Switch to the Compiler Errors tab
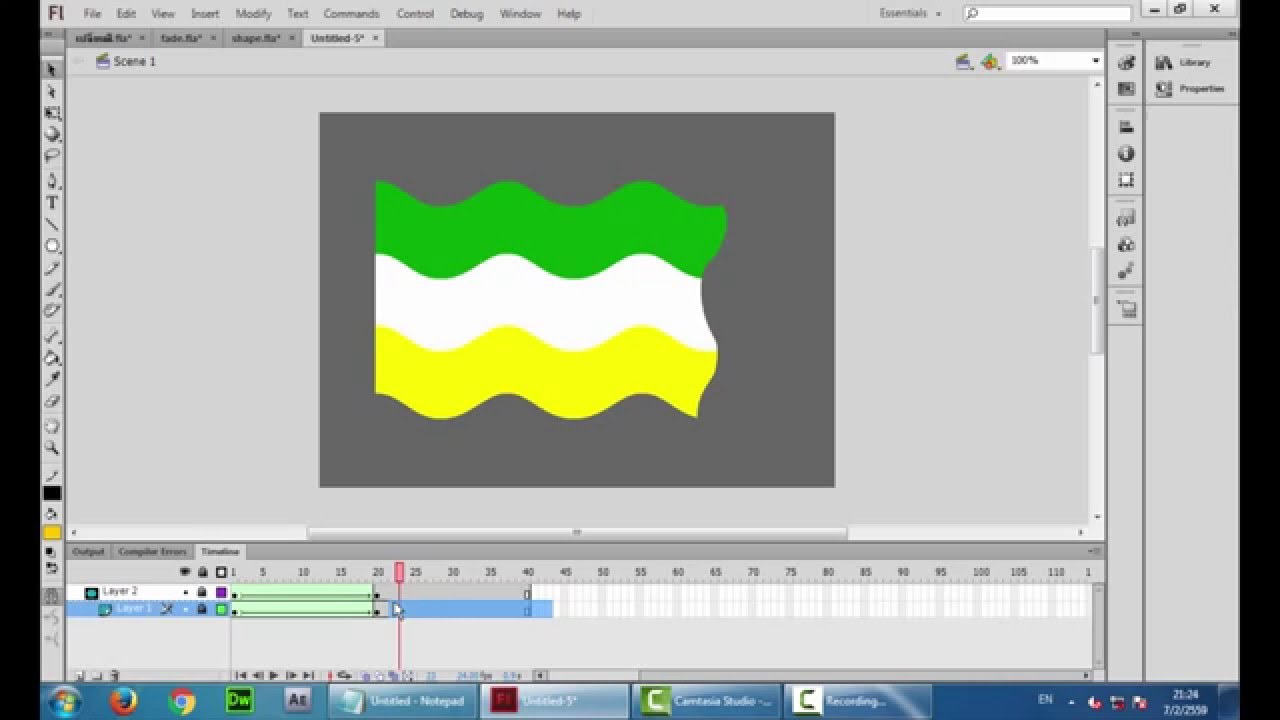The height and width of the screenshot is (720, 1280). coord(152,552)
